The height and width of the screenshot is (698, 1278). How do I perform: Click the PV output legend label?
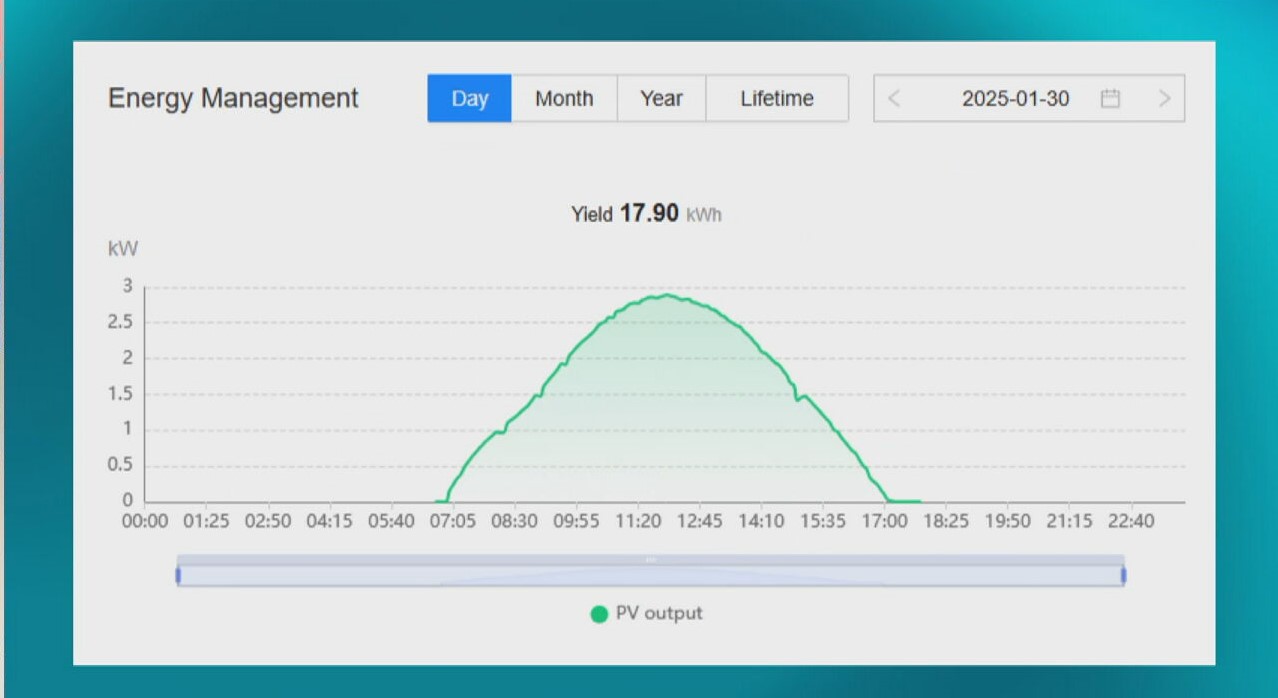click(659, 614)
